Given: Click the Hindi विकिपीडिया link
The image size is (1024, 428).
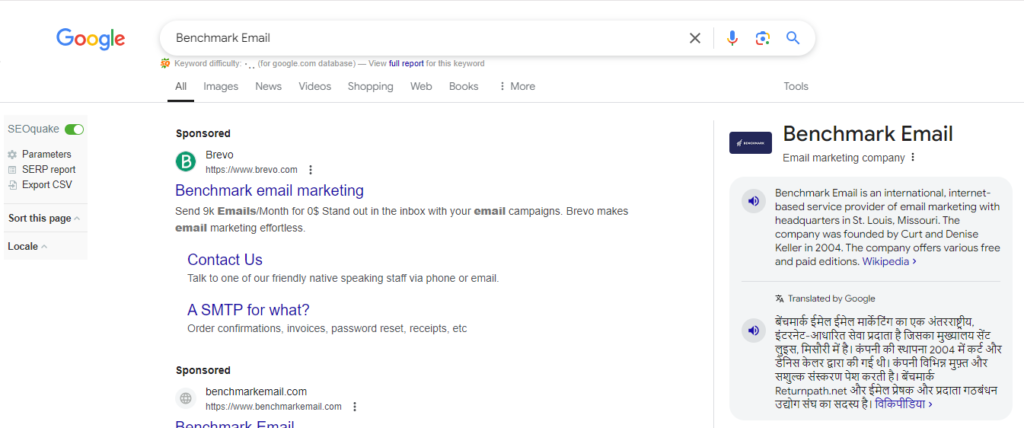Looking at the screenshot, I should pyautogui.click(x=904, y=404).
